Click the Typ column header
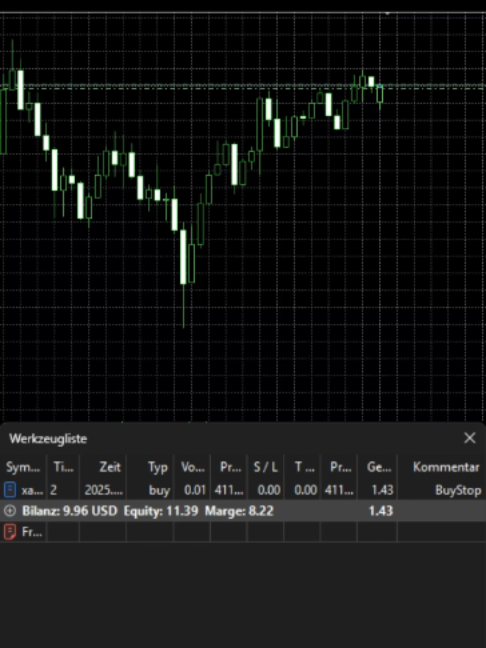Viewport: 486px width, 648px height. pyautogui.click(x=157, y=467)
